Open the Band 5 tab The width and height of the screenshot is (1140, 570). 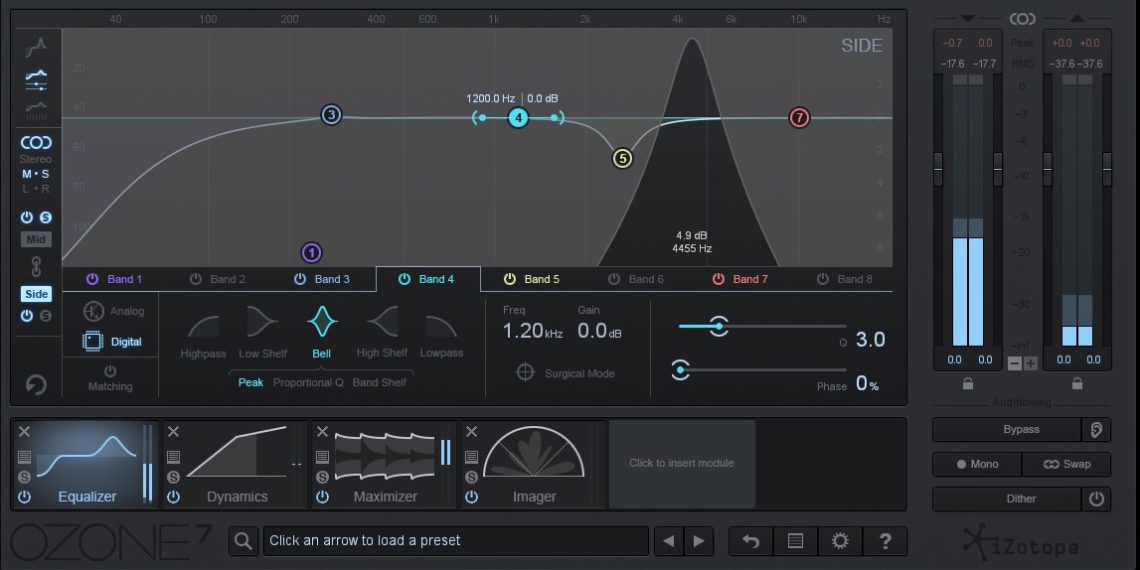pos(531,279)
